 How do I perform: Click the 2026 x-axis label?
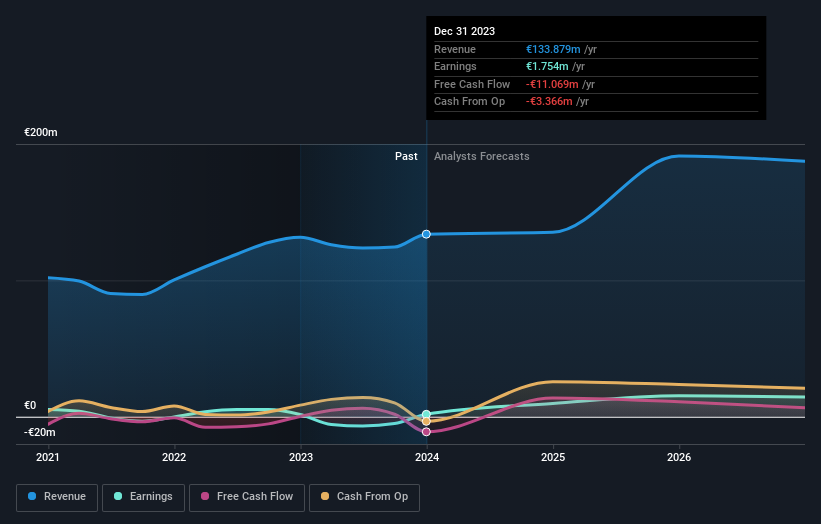(679, 457)
